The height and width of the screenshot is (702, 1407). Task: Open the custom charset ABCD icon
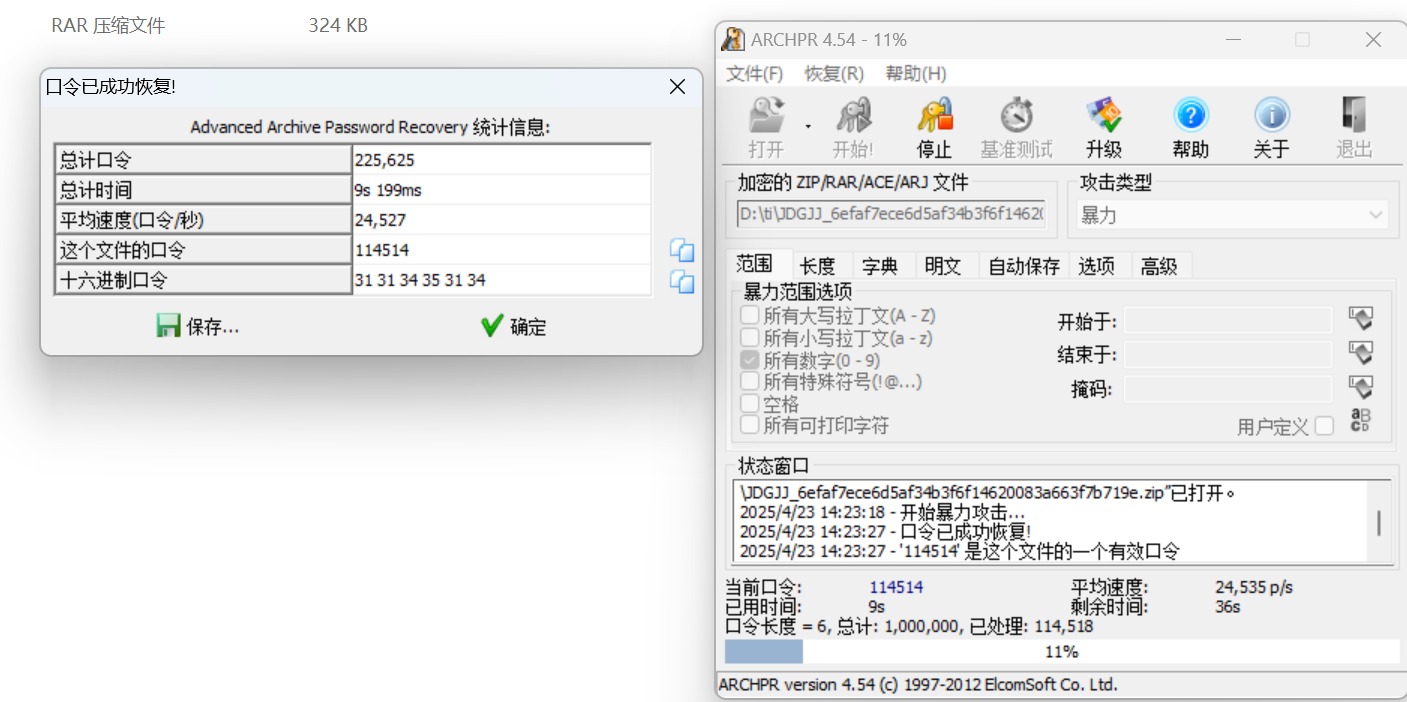[1360, 421]
